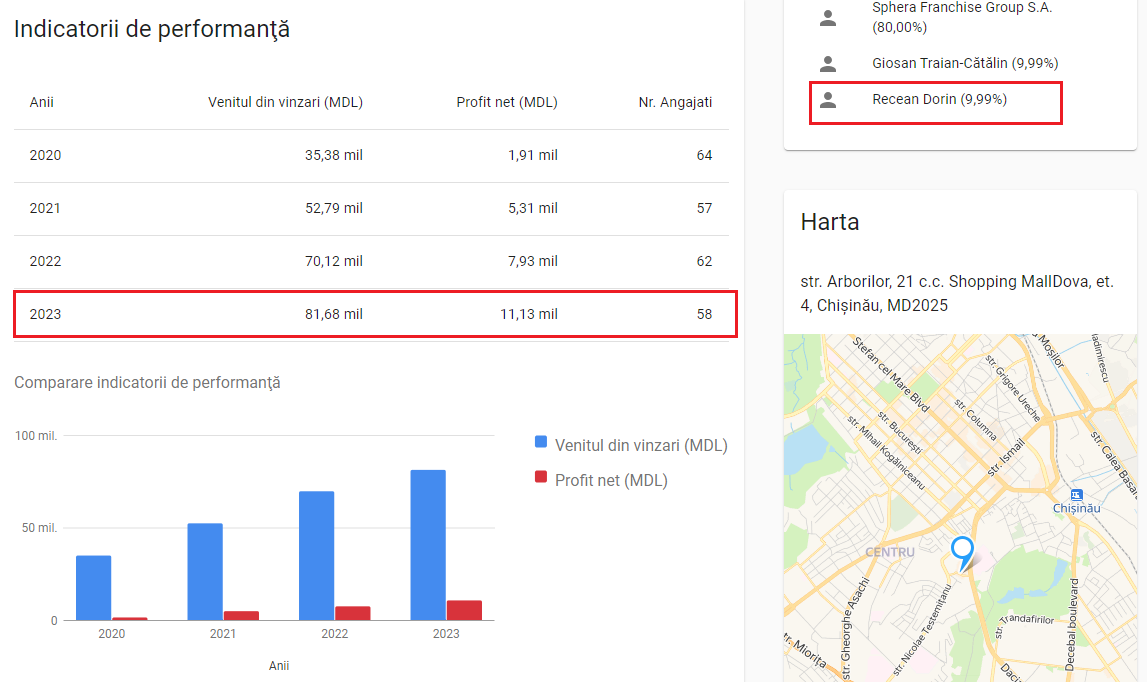Open Sphera Franchise Group S.A. shareholder entry
Image resolution: width=1147 pixels, height=682 pixels.
tap(962, 17)
